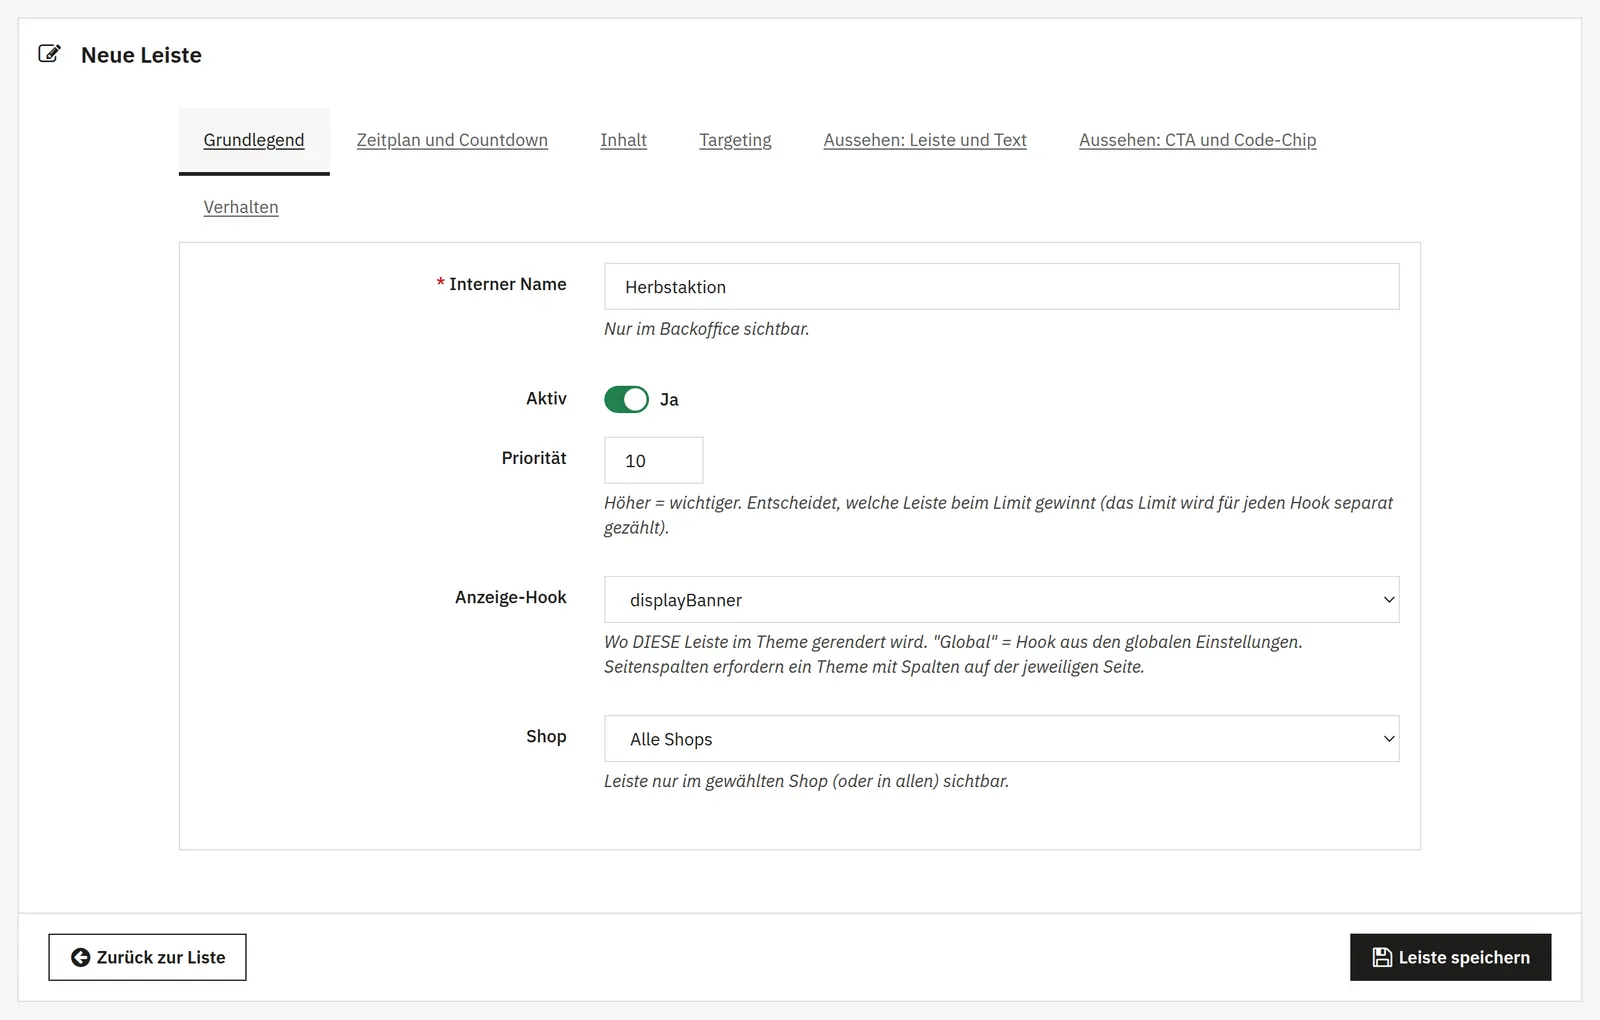The image size is (1600, 1020).
Task: Click the chevron arrow of Alle Shops select
Action: (x=1388, y=739)
